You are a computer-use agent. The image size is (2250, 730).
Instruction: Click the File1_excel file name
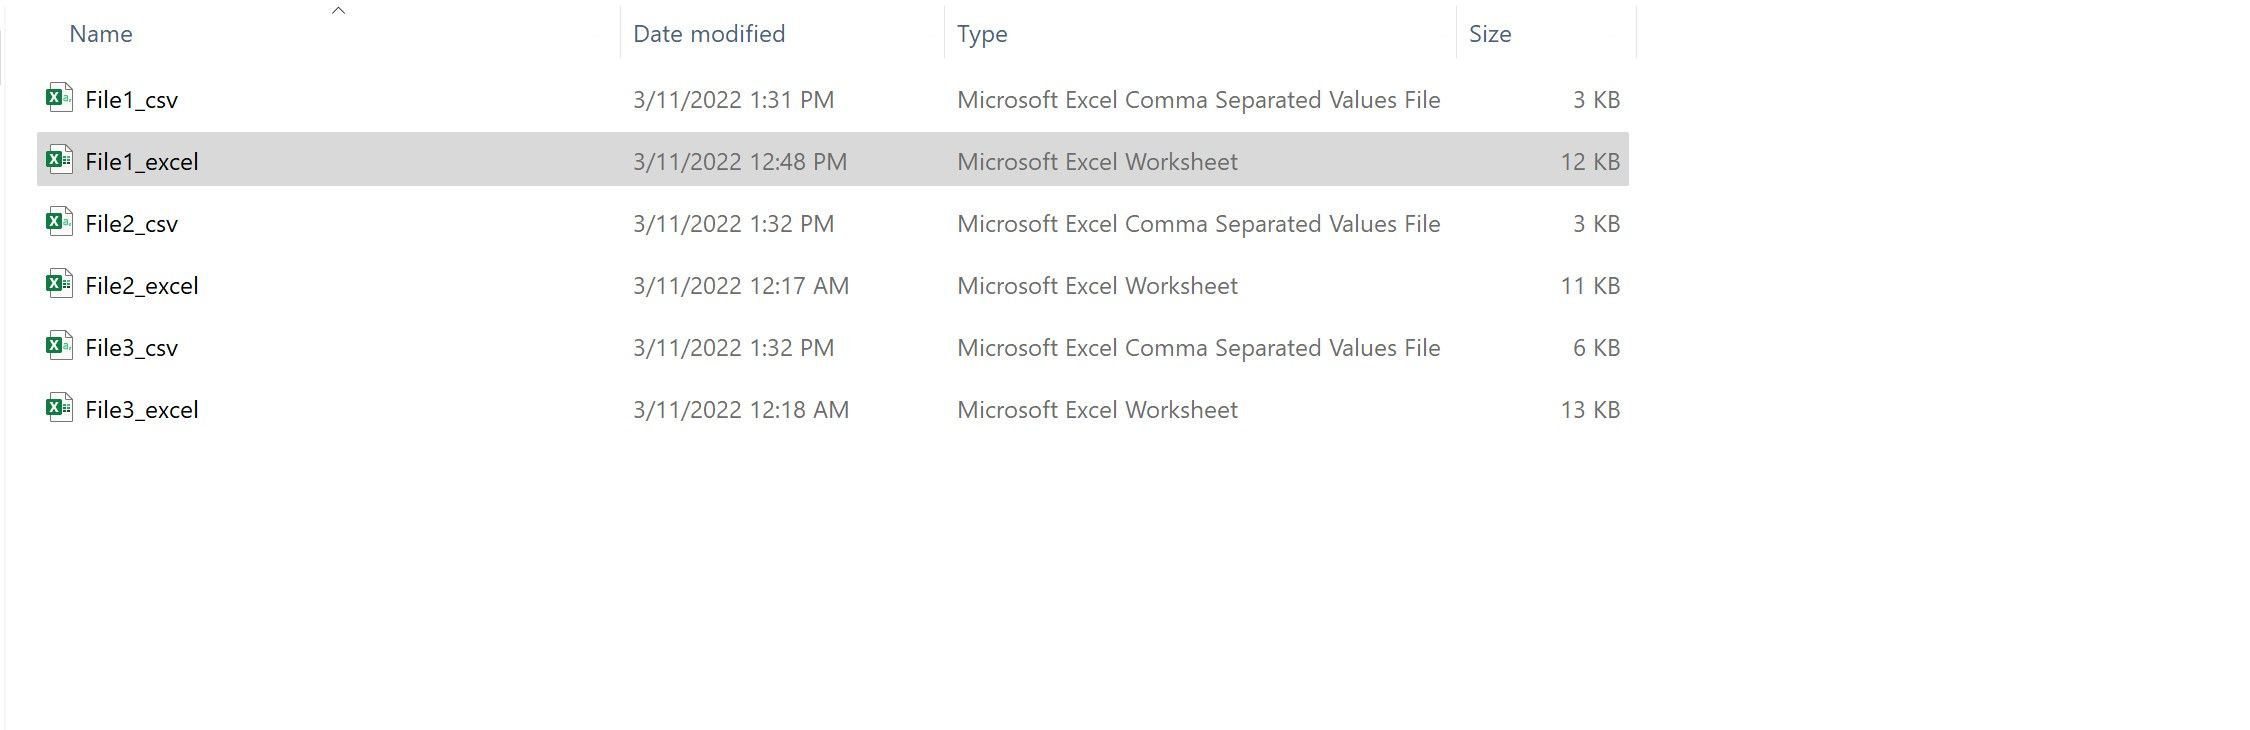pos(142,162)
